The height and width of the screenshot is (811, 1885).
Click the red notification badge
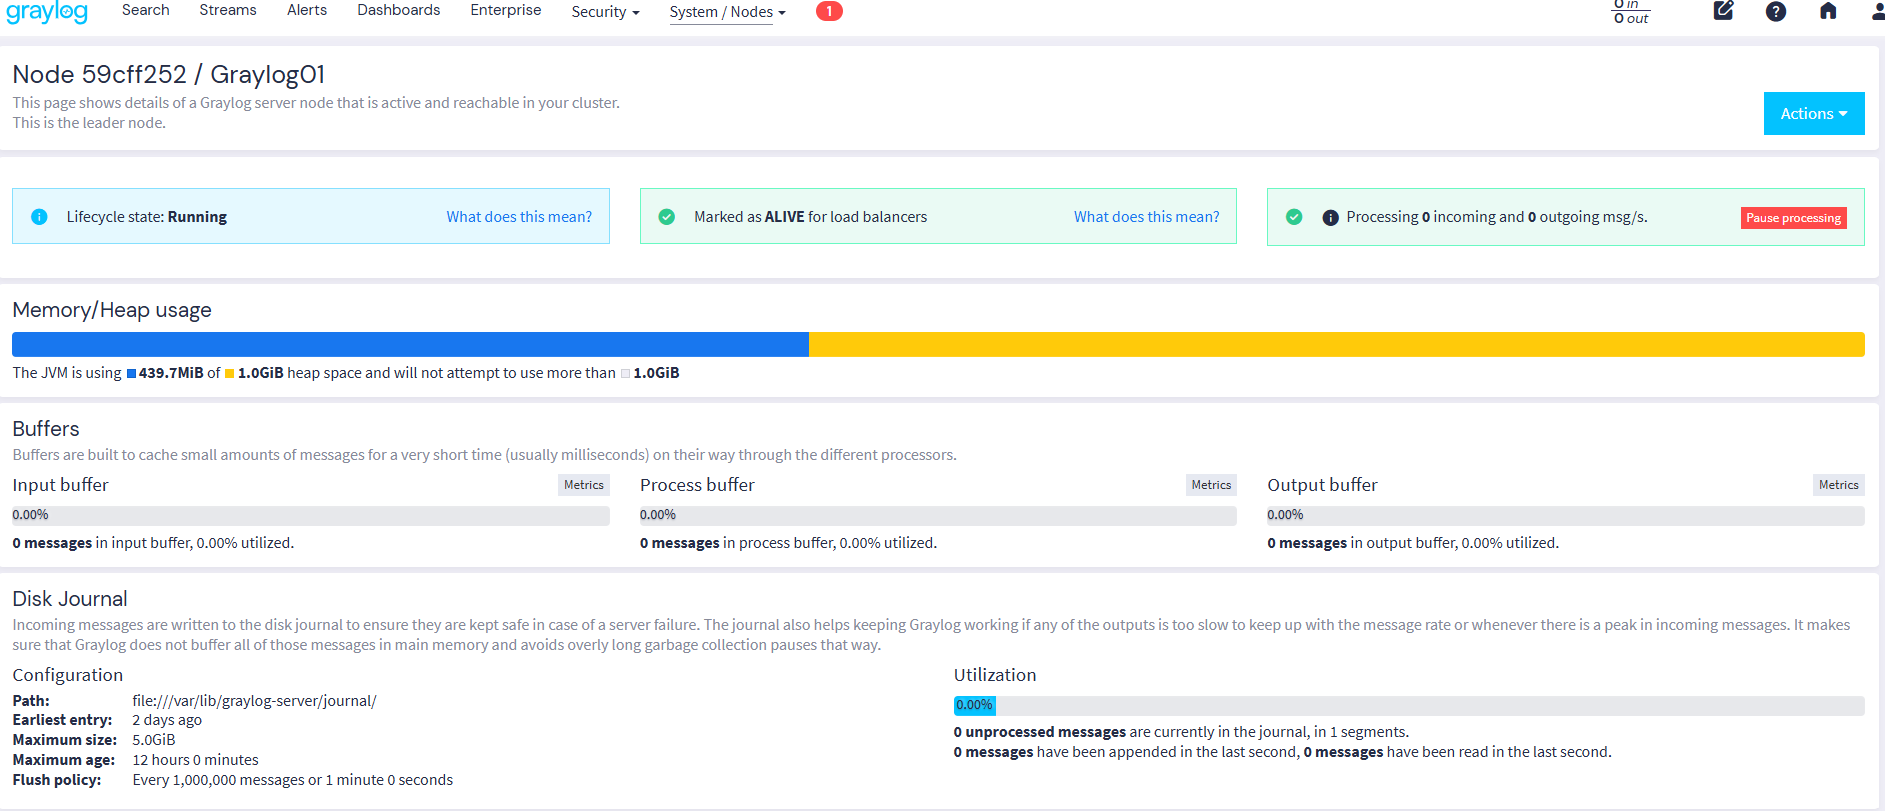click(x=829, y=11)
